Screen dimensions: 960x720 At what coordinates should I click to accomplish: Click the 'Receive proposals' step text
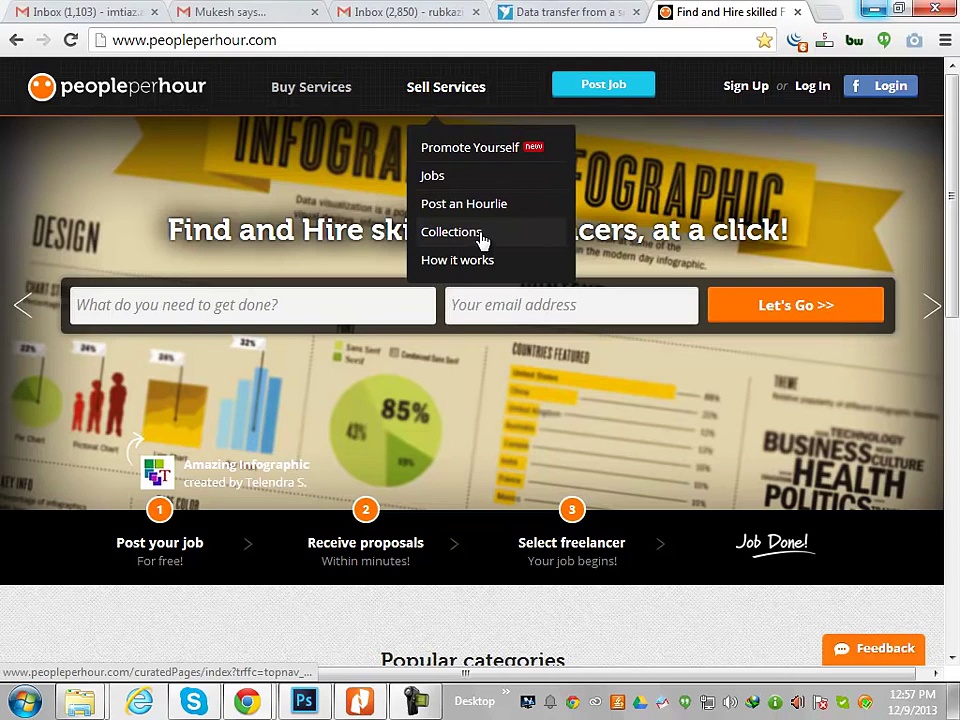[x=366, y=543]
